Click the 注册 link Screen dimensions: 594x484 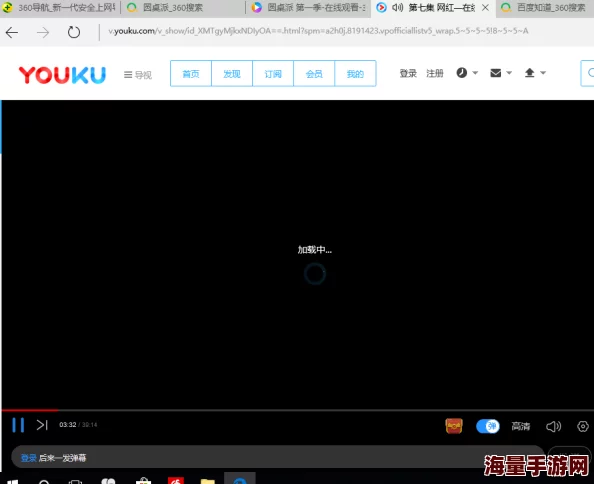[435, 73]
